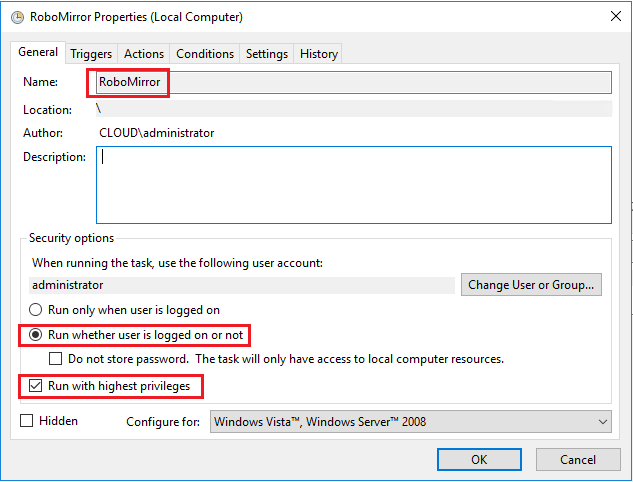This screenshot has height=482, width=633.
Task: Switch to the Triggers tab
Action: [91, 54]
